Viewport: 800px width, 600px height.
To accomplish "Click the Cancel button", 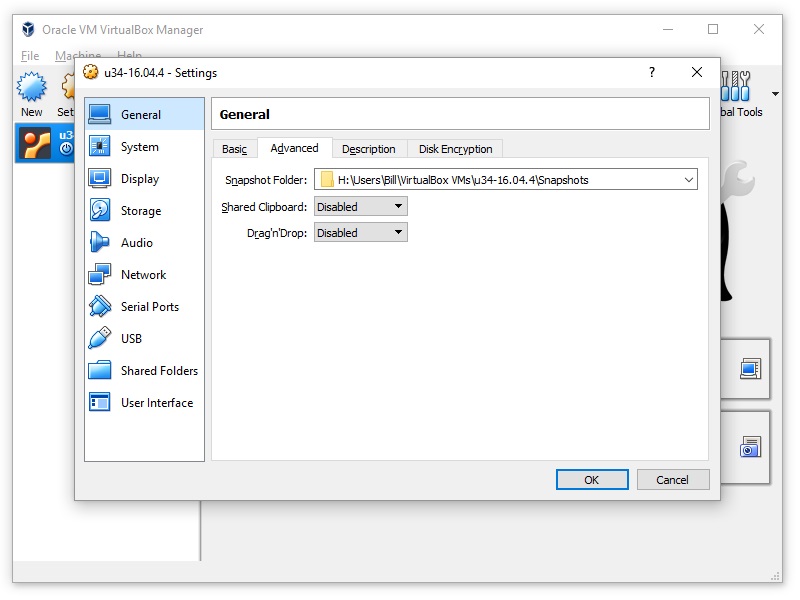I will [672, 480].
